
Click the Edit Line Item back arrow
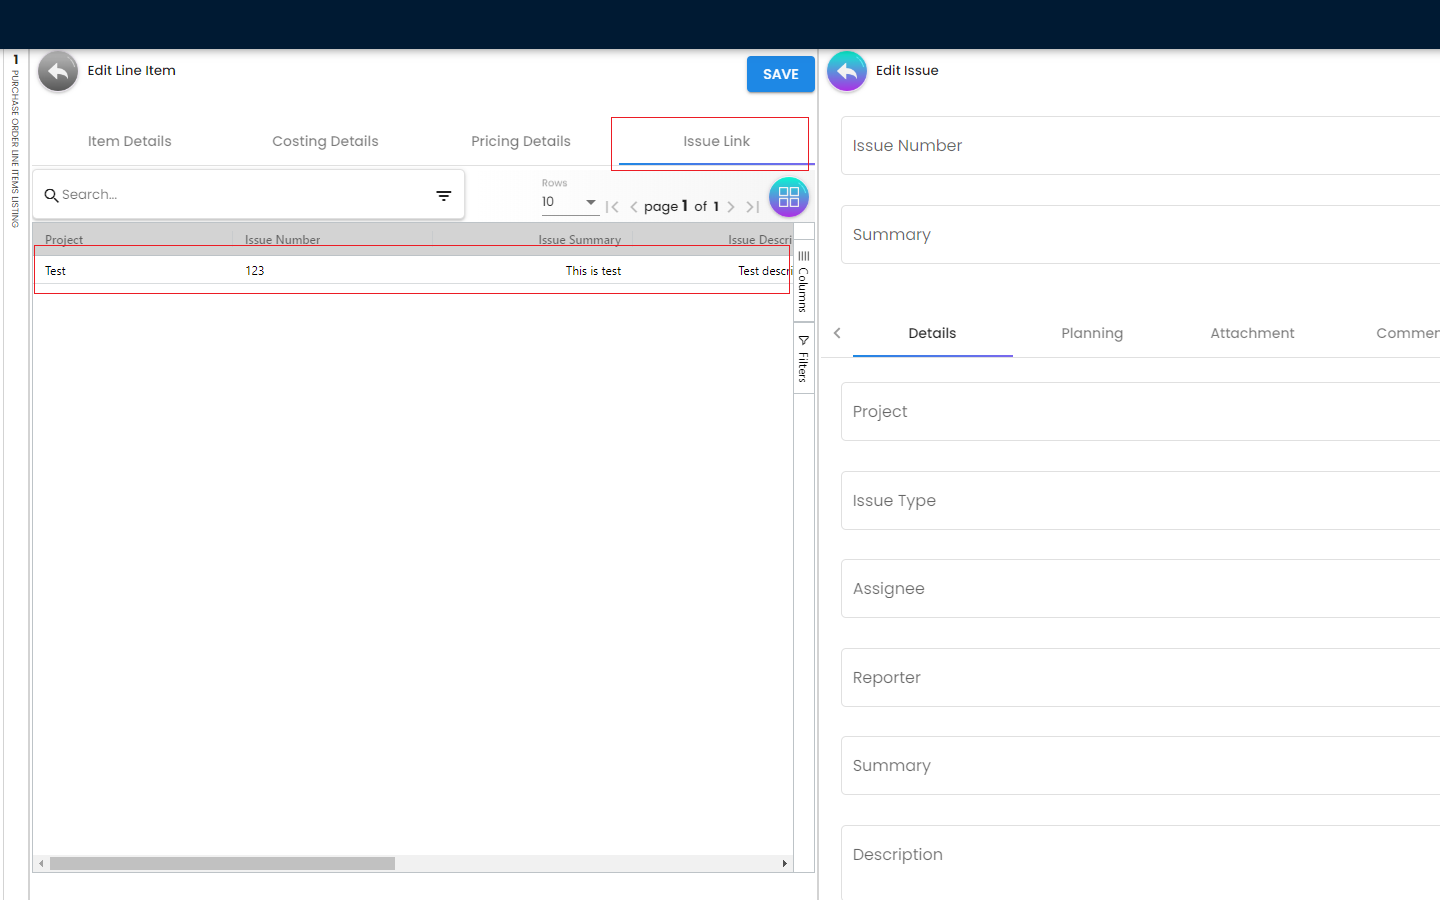coord(58,72)
